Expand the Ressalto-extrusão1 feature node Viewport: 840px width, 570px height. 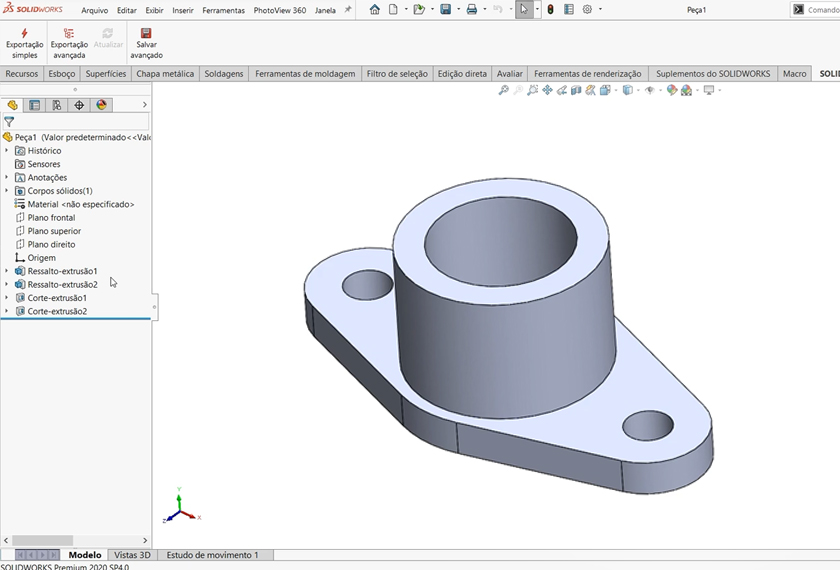pyautogui.click(x=7, y=271)
